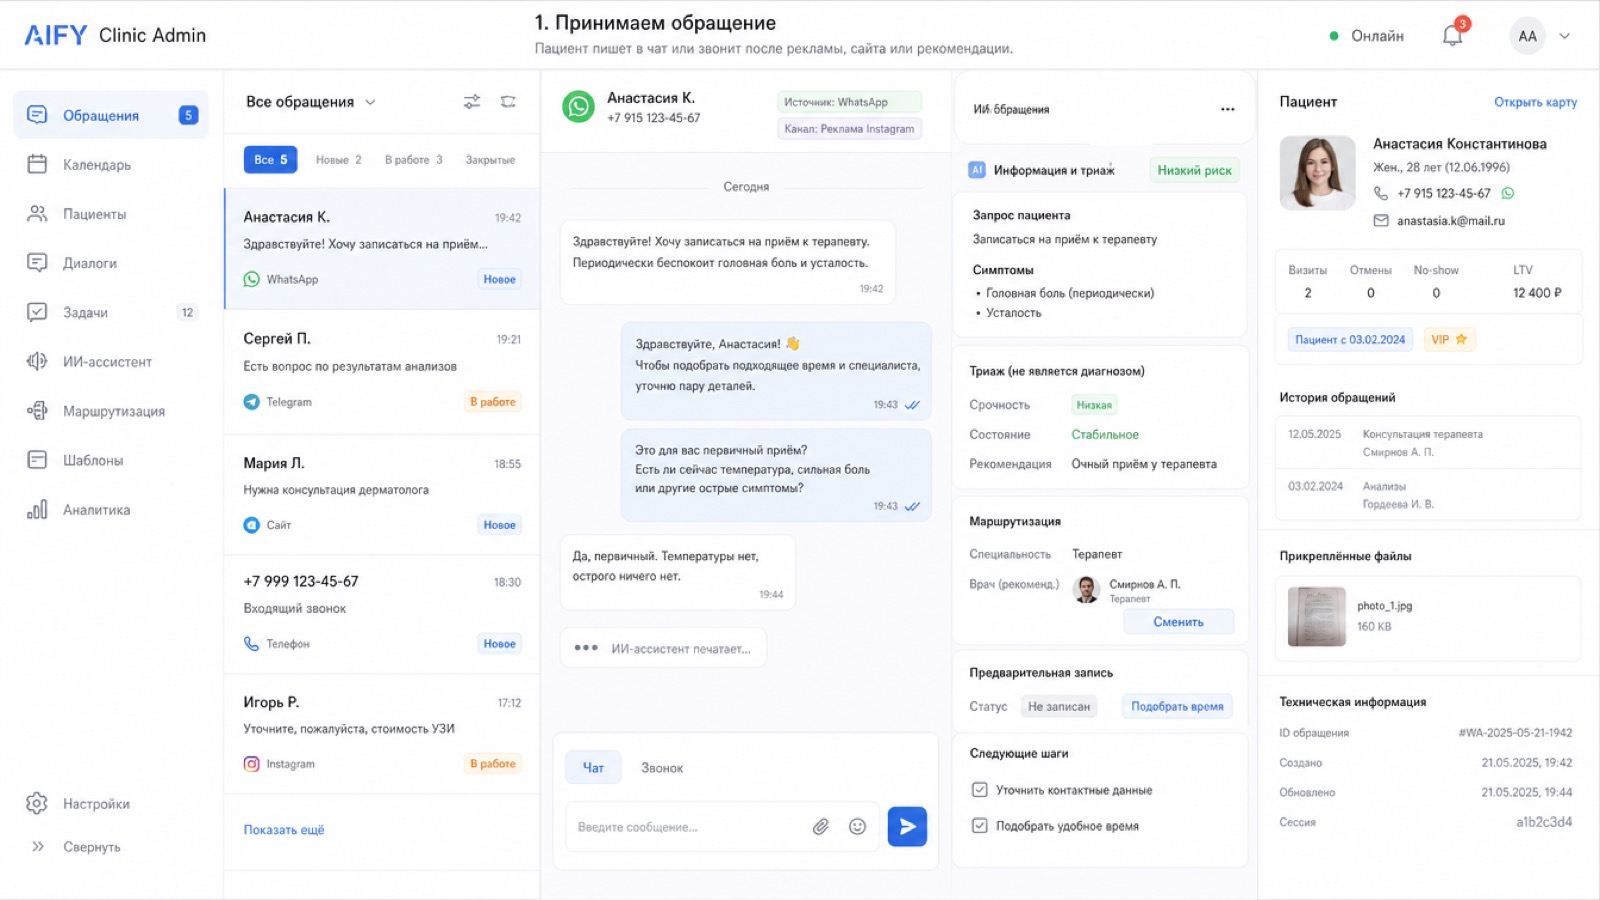Open three-dot menu in AI requests panel

1227,109
